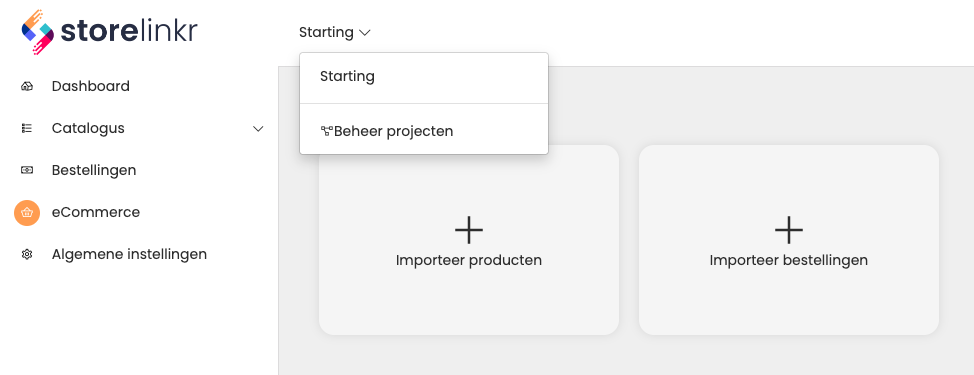Click the plus icon for Importeer bestellingen

[789, 230]
